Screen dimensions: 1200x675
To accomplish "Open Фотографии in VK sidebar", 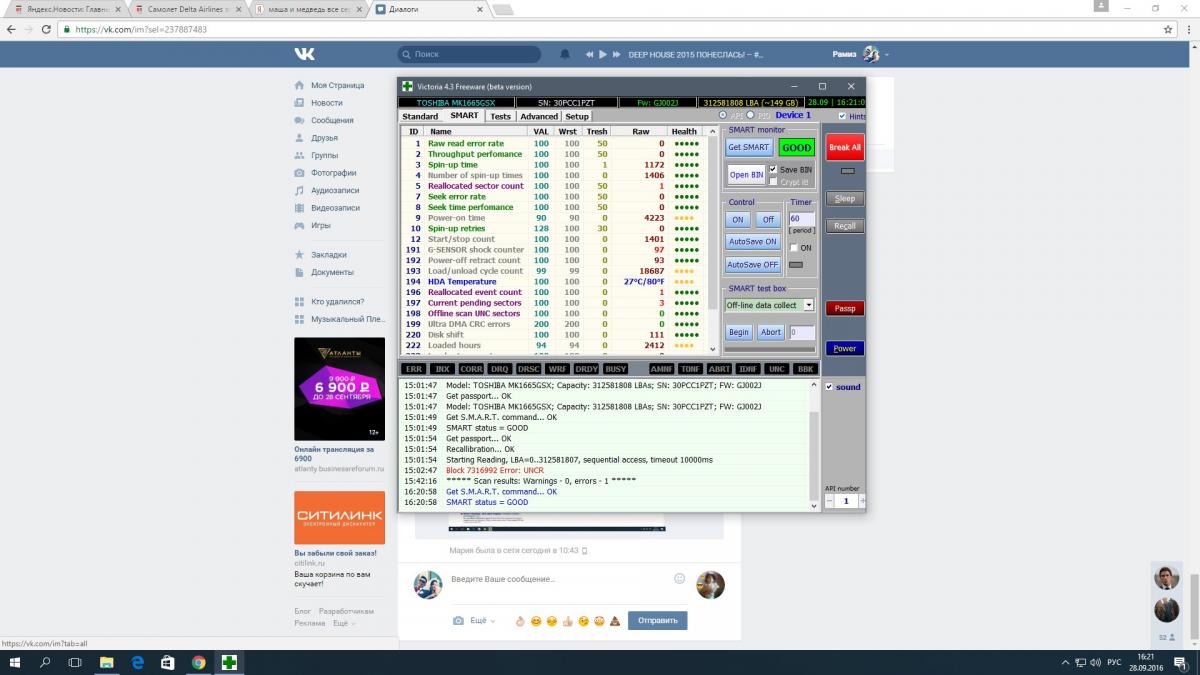I will pos(333,173).
